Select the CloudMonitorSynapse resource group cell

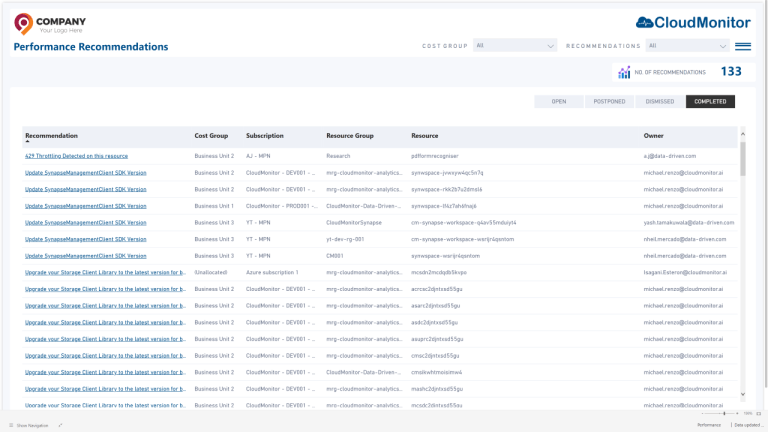pyautogui.click(x=354, y=222)
